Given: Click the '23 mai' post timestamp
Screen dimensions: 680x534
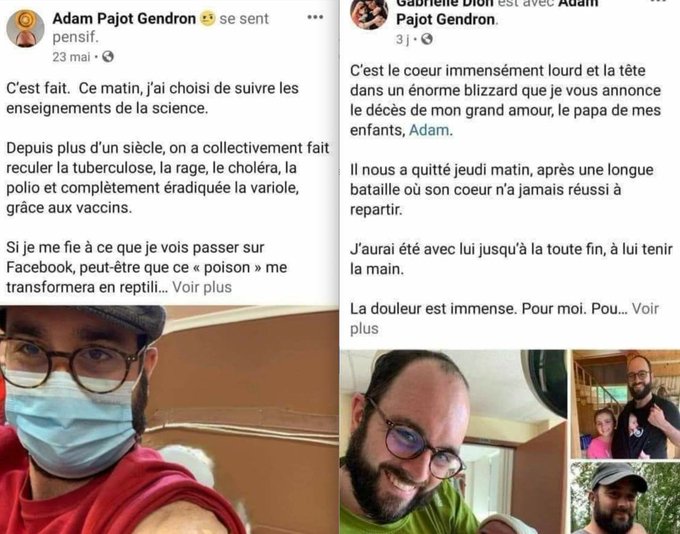Looking at the screenshot, I should coord(72,57).
